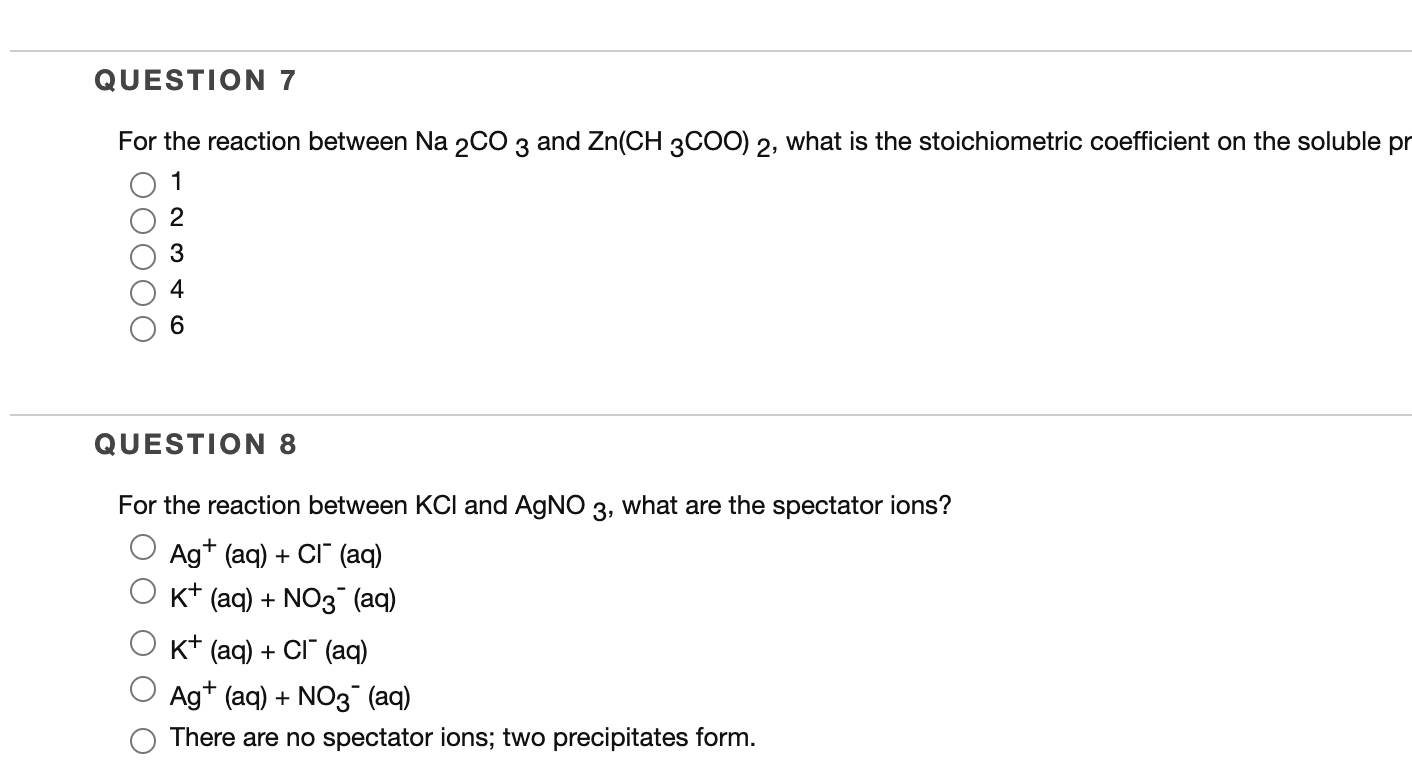Screen dimensions: 1412x770
Task: Select answer option 4 for Question 7
Action: [143, 291]
